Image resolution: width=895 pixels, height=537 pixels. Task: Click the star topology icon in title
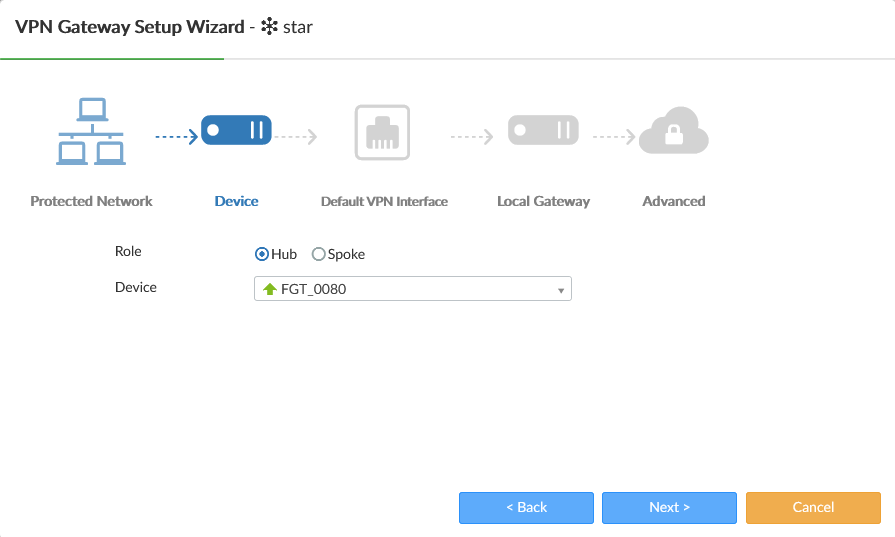(268, 27)
